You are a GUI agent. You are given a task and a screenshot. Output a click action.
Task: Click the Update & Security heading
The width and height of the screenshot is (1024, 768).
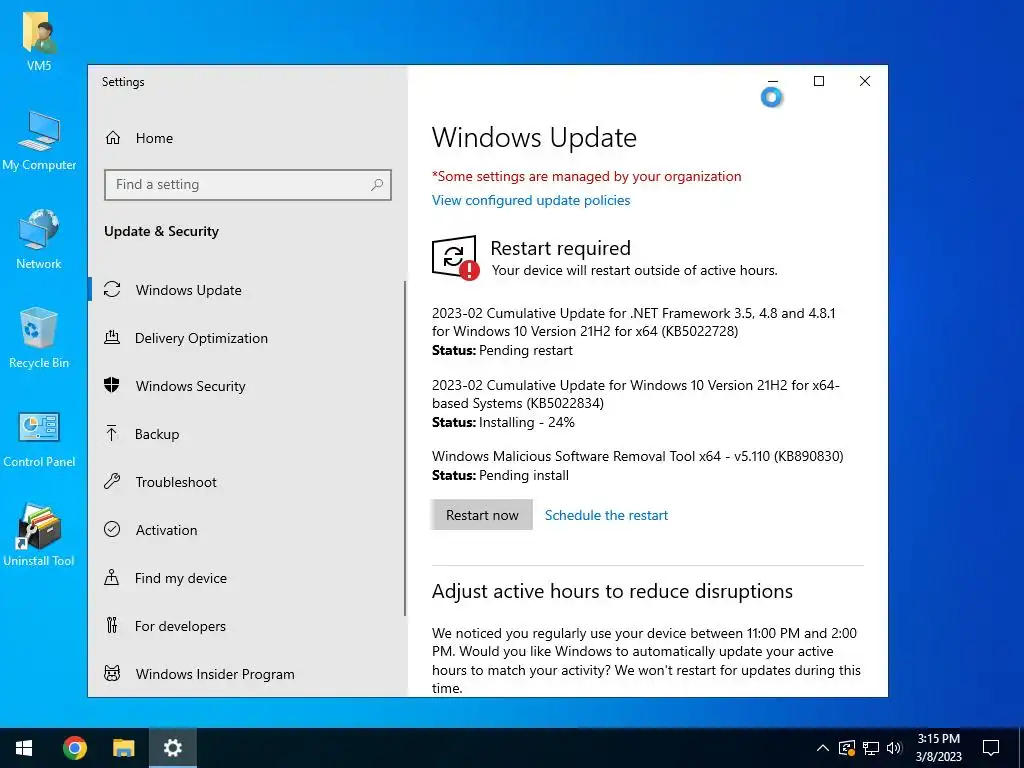[x=161, y=231]
